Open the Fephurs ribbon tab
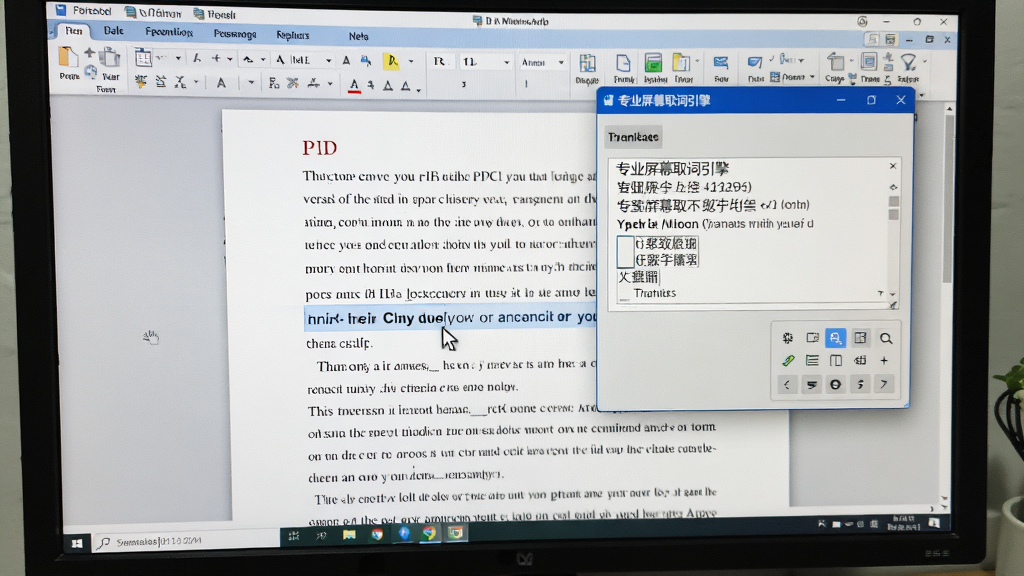 click(x=293, y=35)
